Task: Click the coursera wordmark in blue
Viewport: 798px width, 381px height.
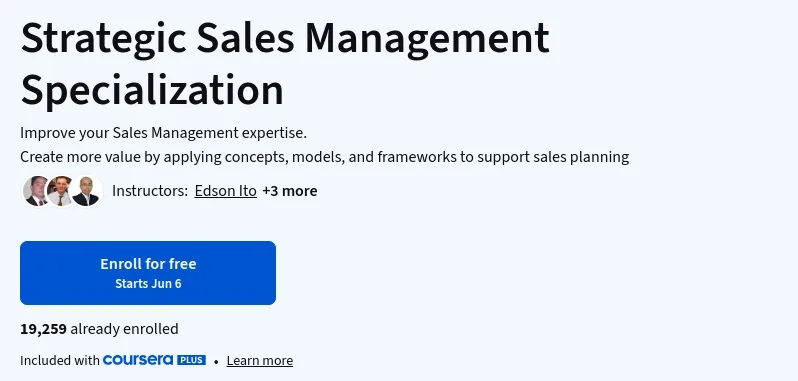Action: (x=138, y=360)
